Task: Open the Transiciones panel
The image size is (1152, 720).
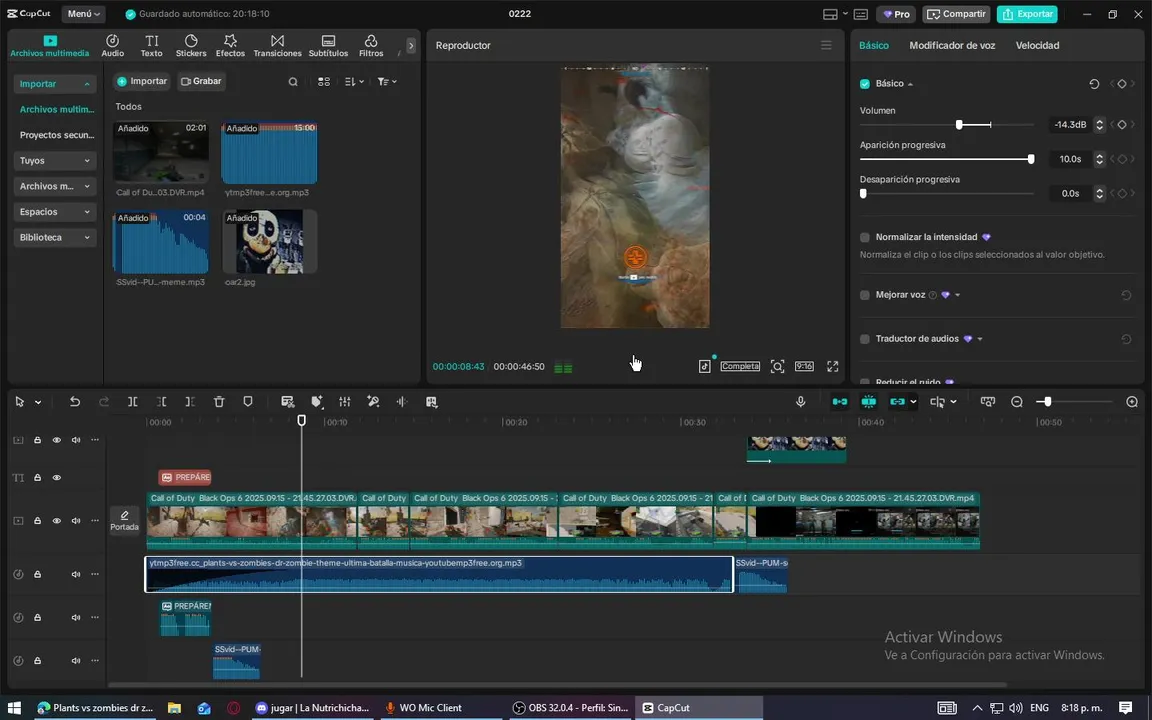Action: click(x=277, y=46)
